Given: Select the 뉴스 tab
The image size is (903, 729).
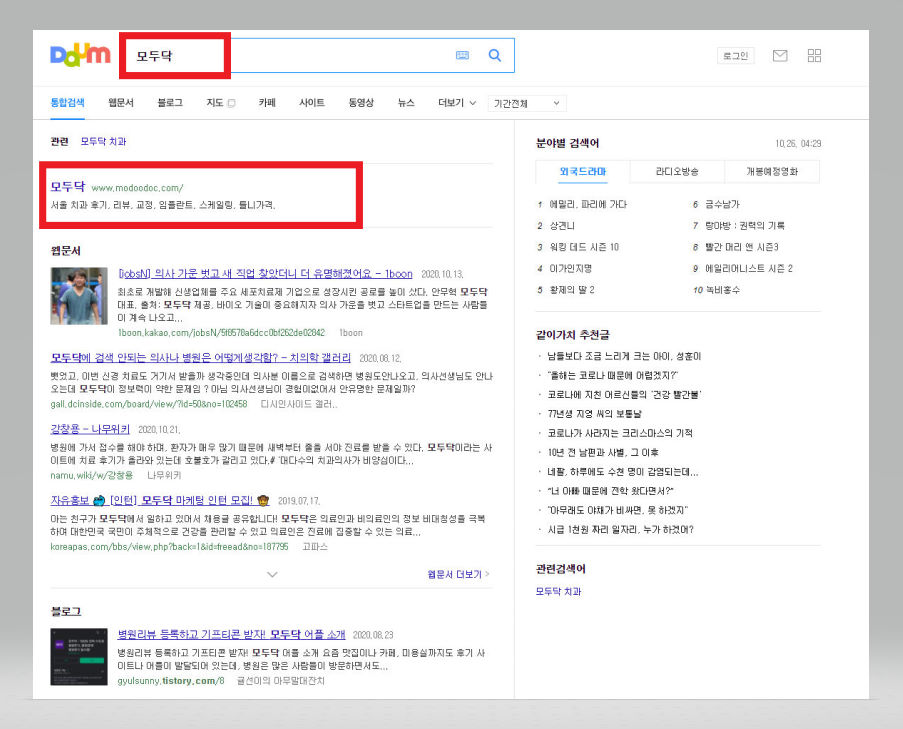Looking at the screenshot, I should click(406, 102).
